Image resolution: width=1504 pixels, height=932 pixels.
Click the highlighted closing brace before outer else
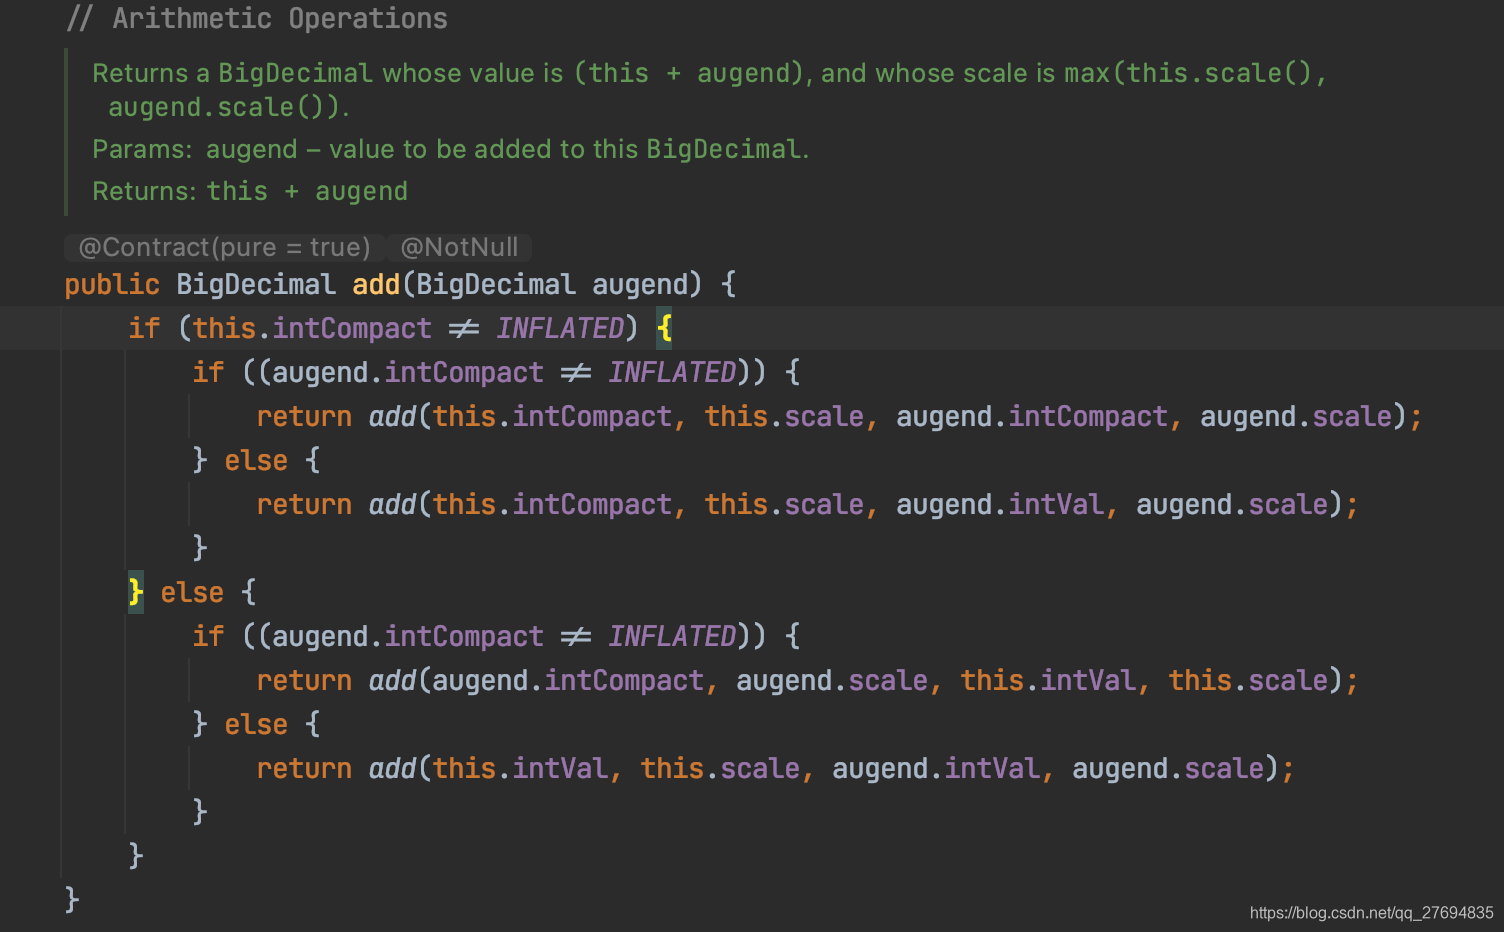click(135, 591)
